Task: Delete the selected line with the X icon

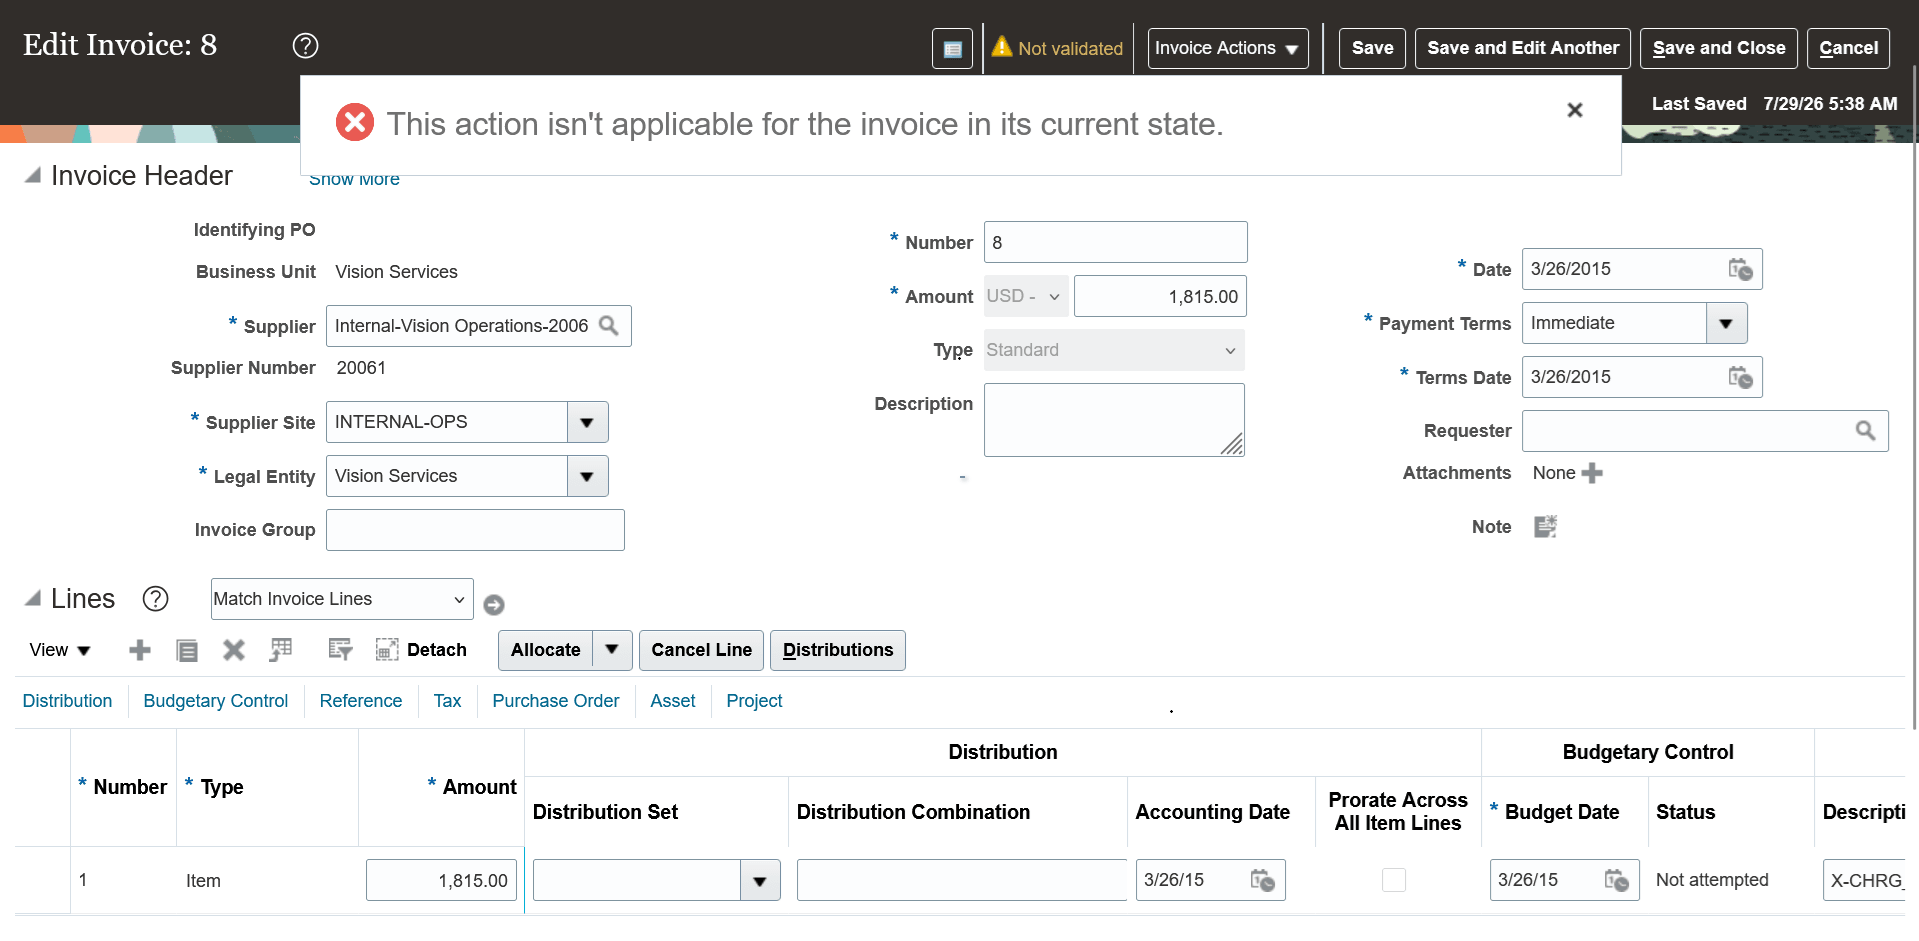Action: point(234,651)
